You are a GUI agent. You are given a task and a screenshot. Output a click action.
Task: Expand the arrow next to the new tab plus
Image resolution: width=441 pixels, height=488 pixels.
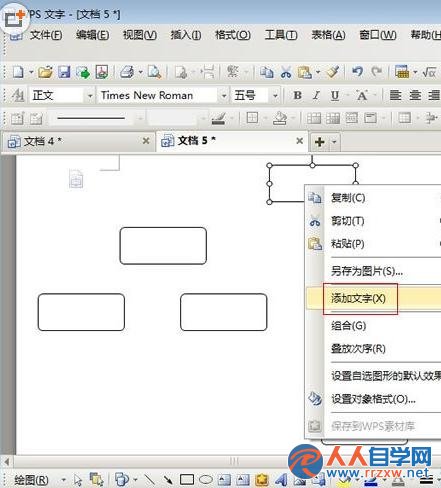coord(334,142)
